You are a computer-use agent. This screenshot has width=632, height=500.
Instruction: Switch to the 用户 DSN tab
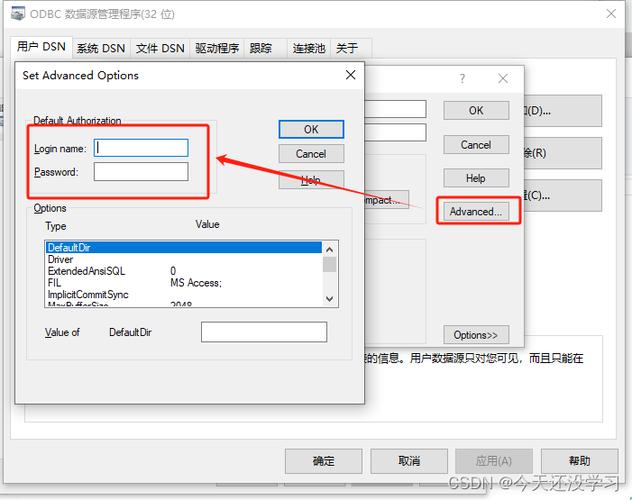pos(41,47)
